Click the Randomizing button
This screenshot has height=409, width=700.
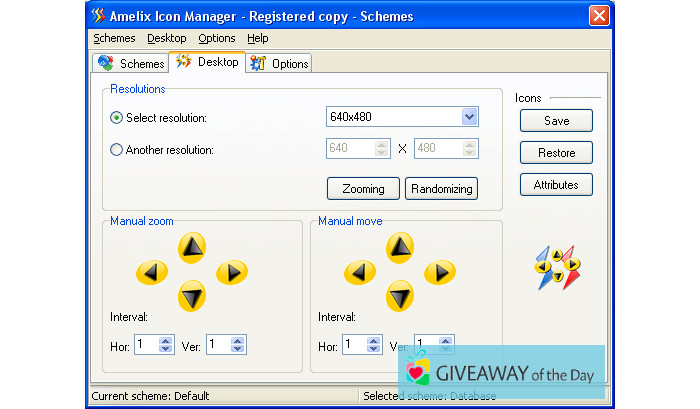click(x=442, y=189)
